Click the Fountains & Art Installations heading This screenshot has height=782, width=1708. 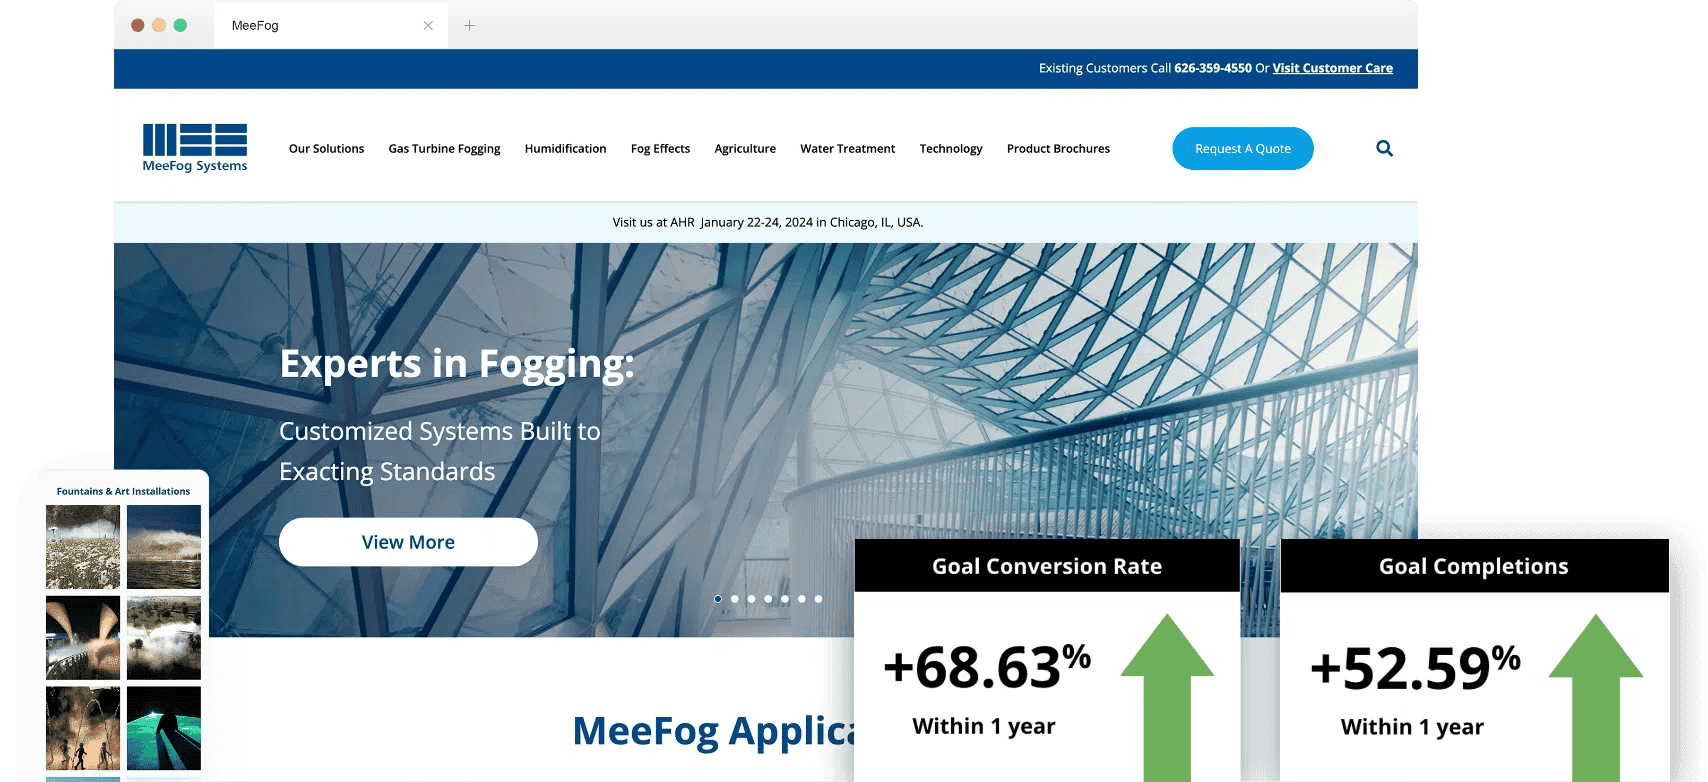coord(123,491)
